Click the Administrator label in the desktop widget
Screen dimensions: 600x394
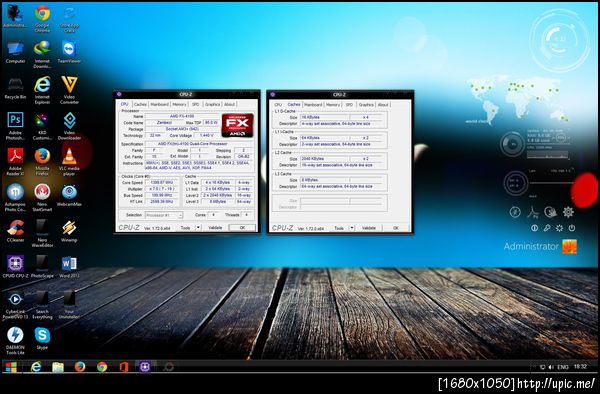pos(531,246)
